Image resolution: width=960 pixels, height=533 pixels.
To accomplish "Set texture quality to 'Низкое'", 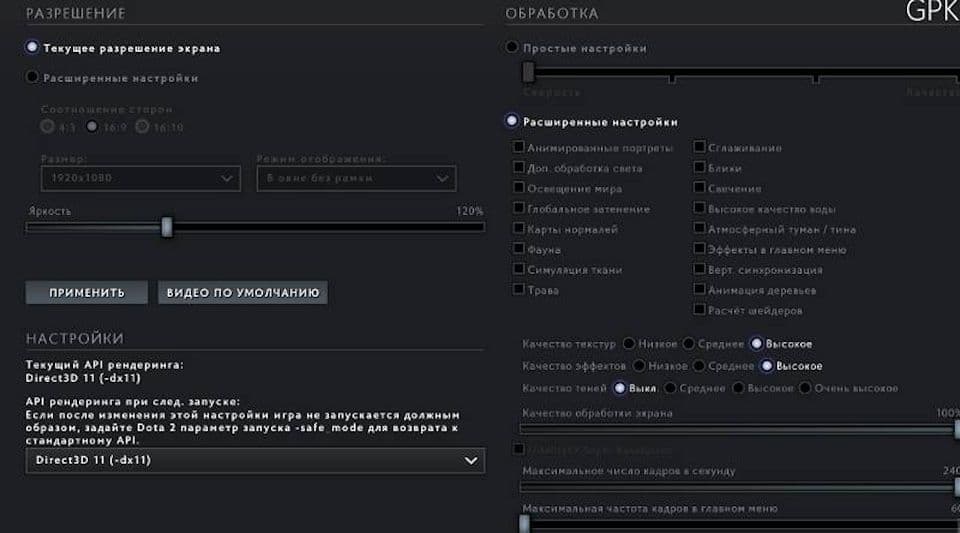I will point(629,344).
